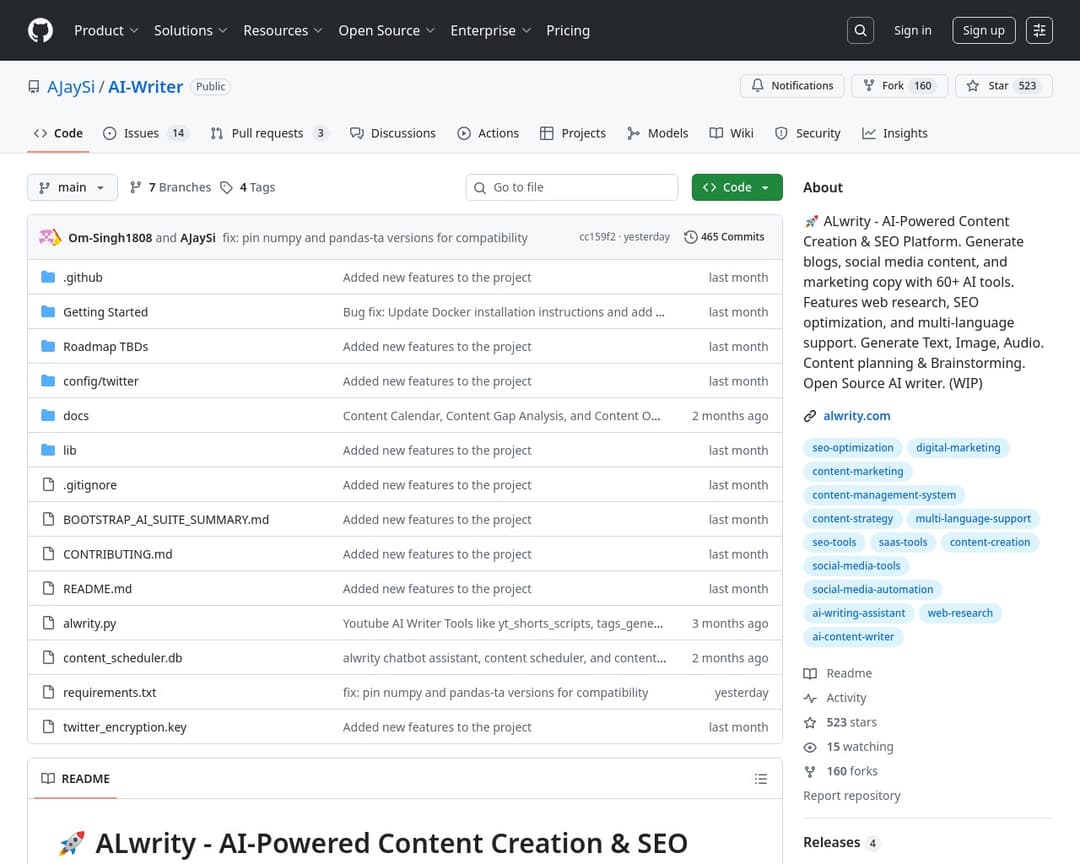Click Notifications bell button
Viewport: 1080px width, 864px height.
793,86
